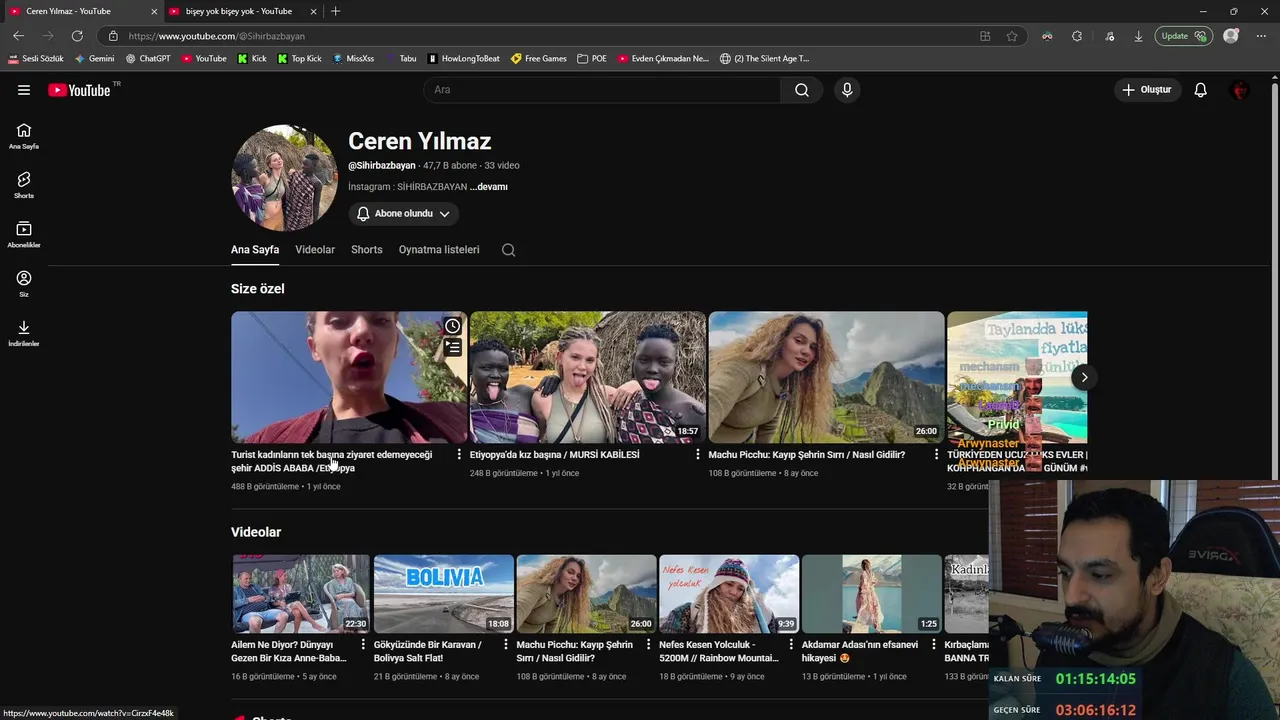Open options for Nefes Kesen Yolculuk video

(x=791, y=645)
